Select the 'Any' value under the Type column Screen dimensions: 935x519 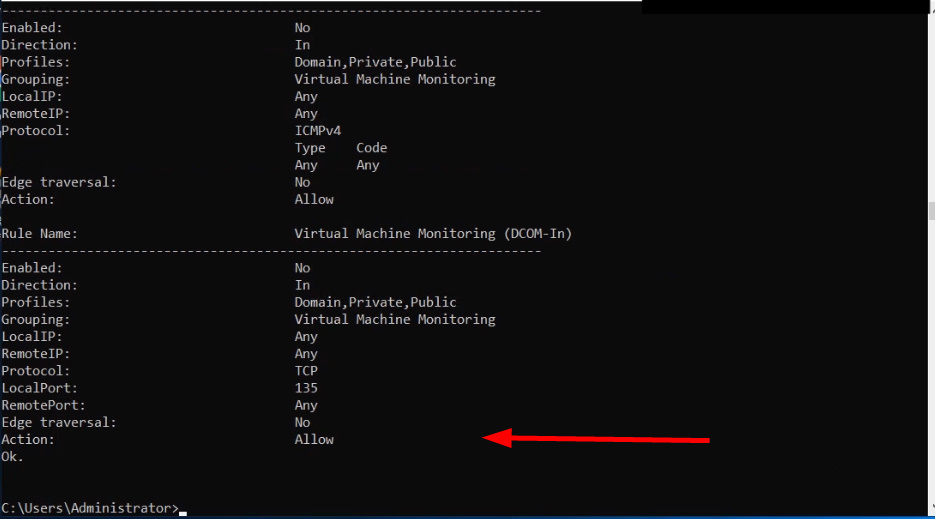click(306, 165)
